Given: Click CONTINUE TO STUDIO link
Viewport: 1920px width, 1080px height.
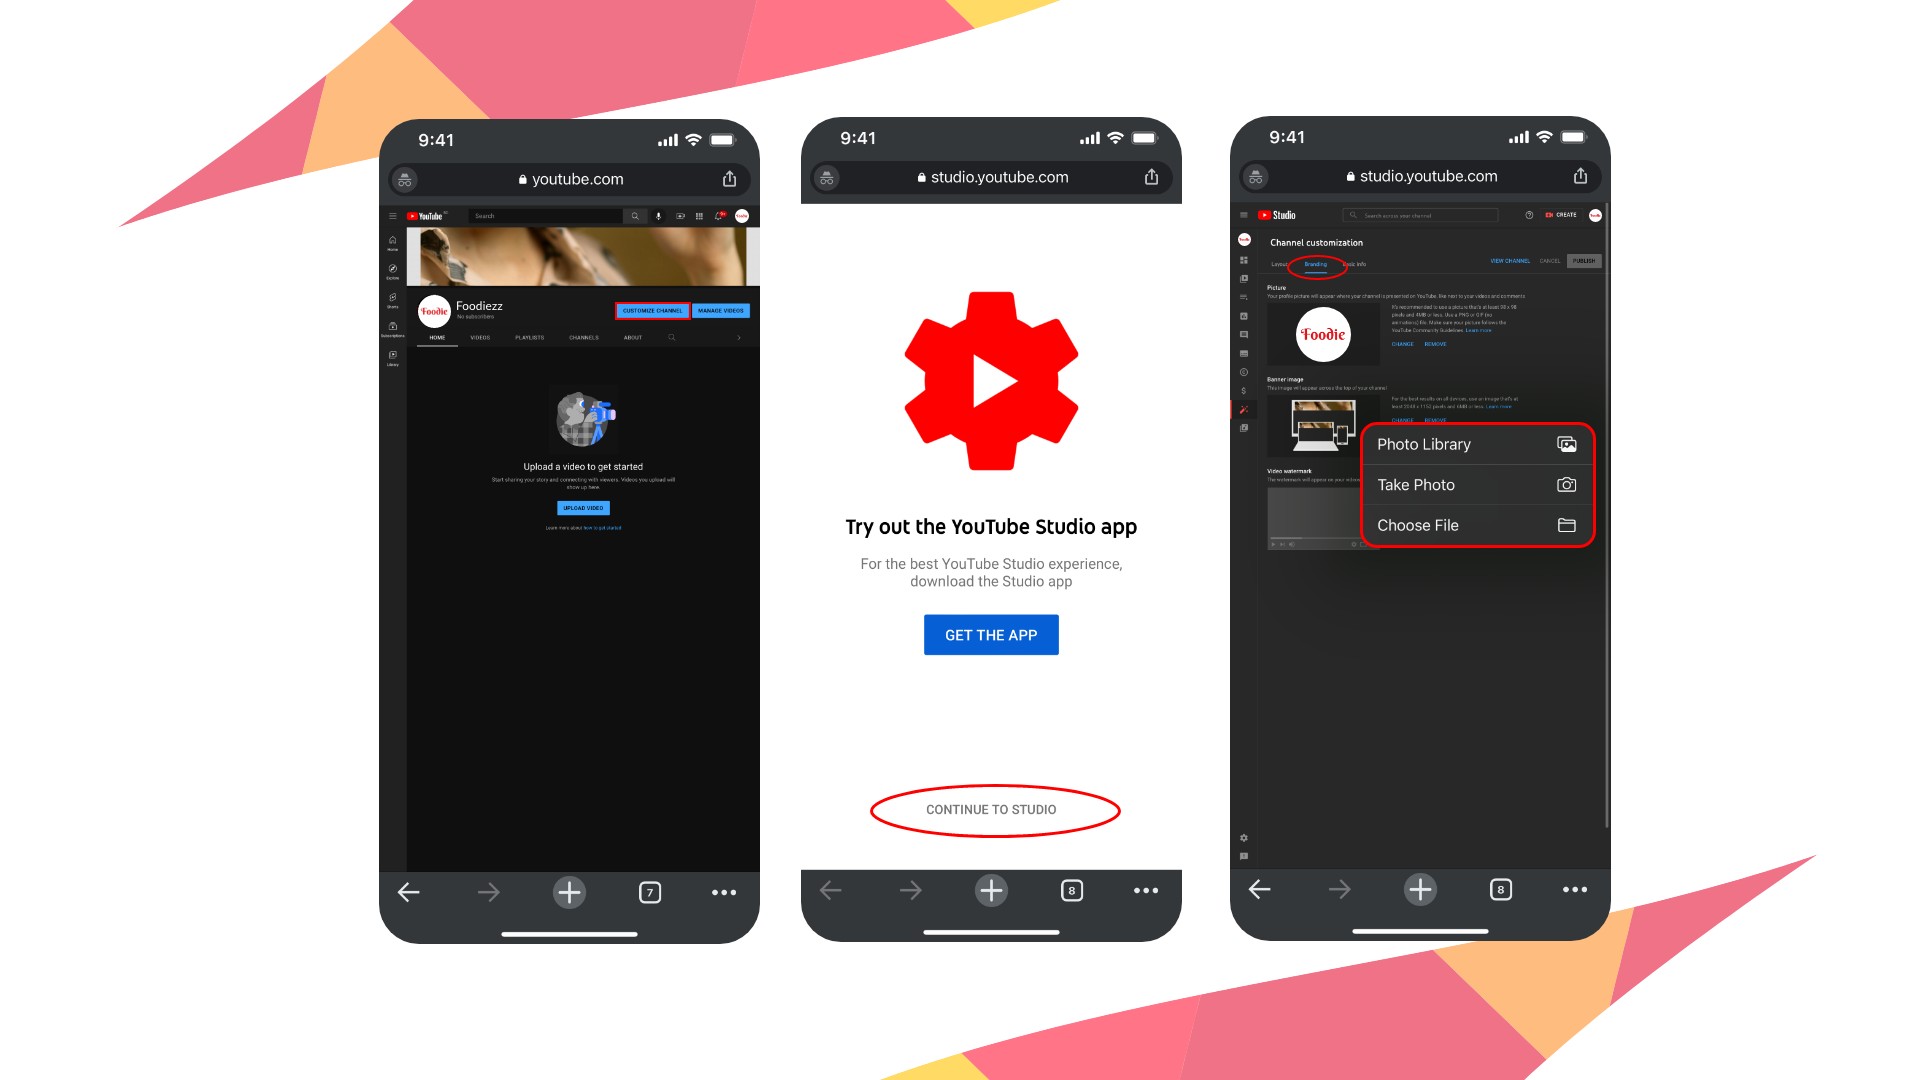Looking at the screenshot, I should (992, 808).
